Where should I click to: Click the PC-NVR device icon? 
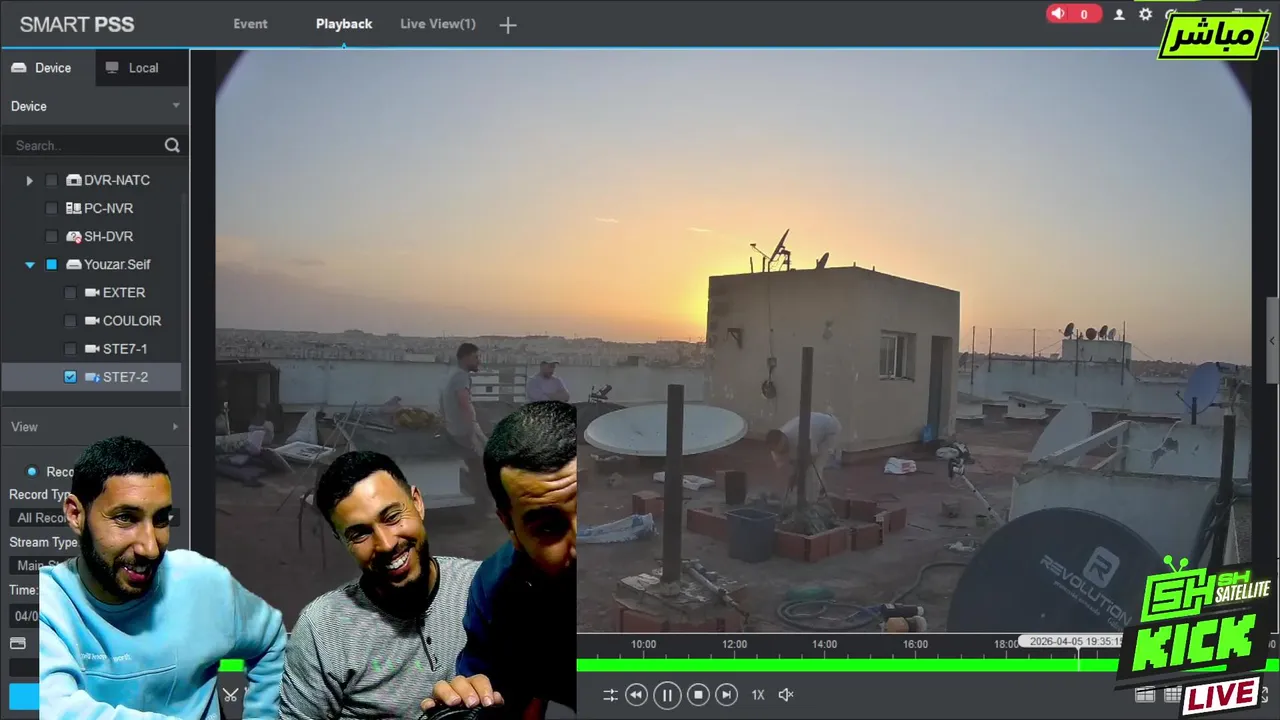click(73, 208)
